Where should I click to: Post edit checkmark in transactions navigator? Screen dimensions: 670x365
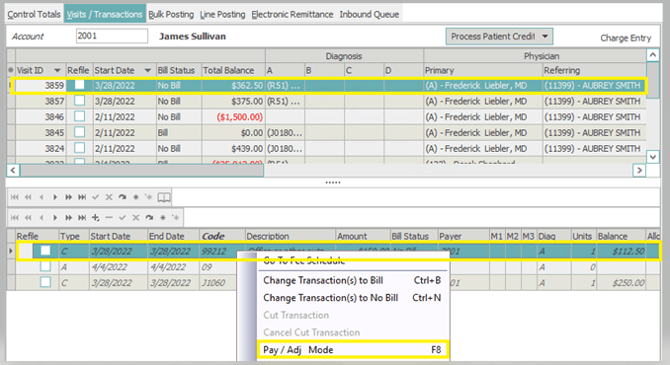coord(122,218)
